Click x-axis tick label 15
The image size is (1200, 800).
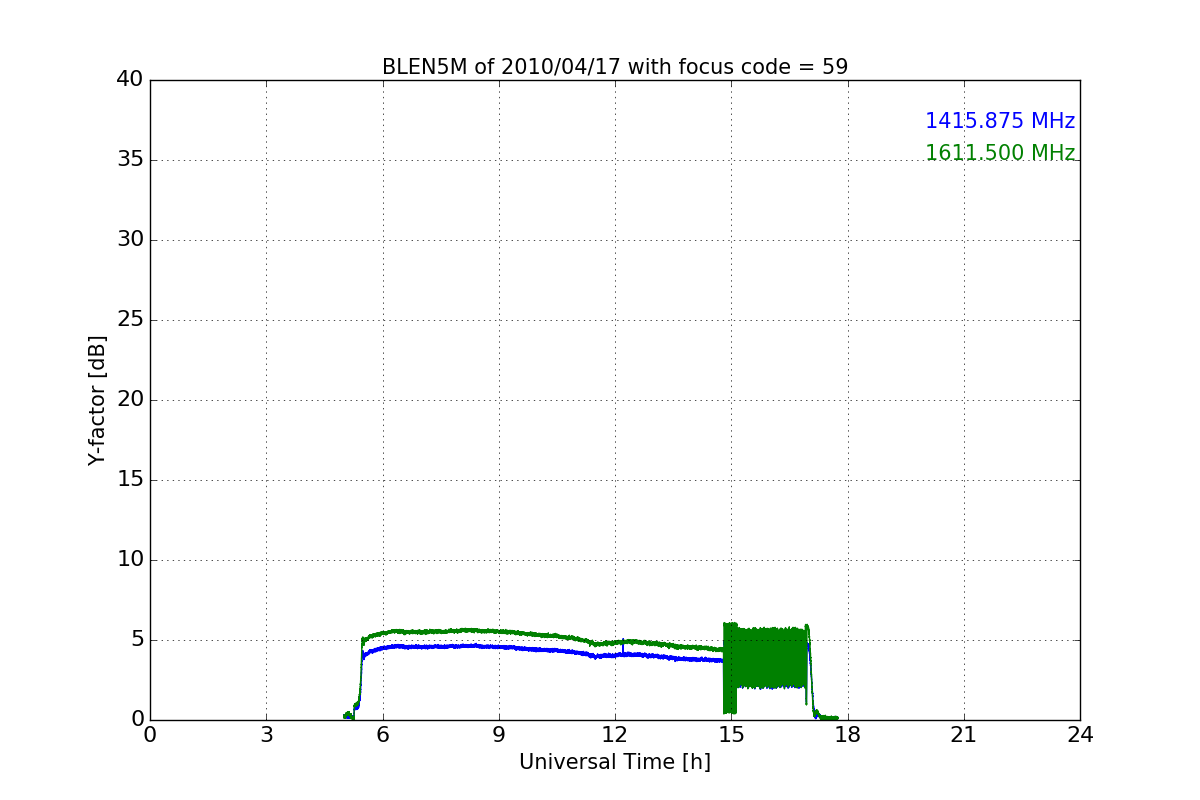[731, 735]
